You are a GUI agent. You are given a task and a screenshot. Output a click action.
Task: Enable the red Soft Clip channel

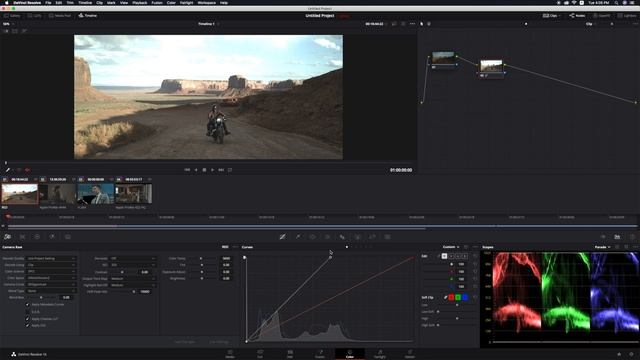tap(451, 298)
